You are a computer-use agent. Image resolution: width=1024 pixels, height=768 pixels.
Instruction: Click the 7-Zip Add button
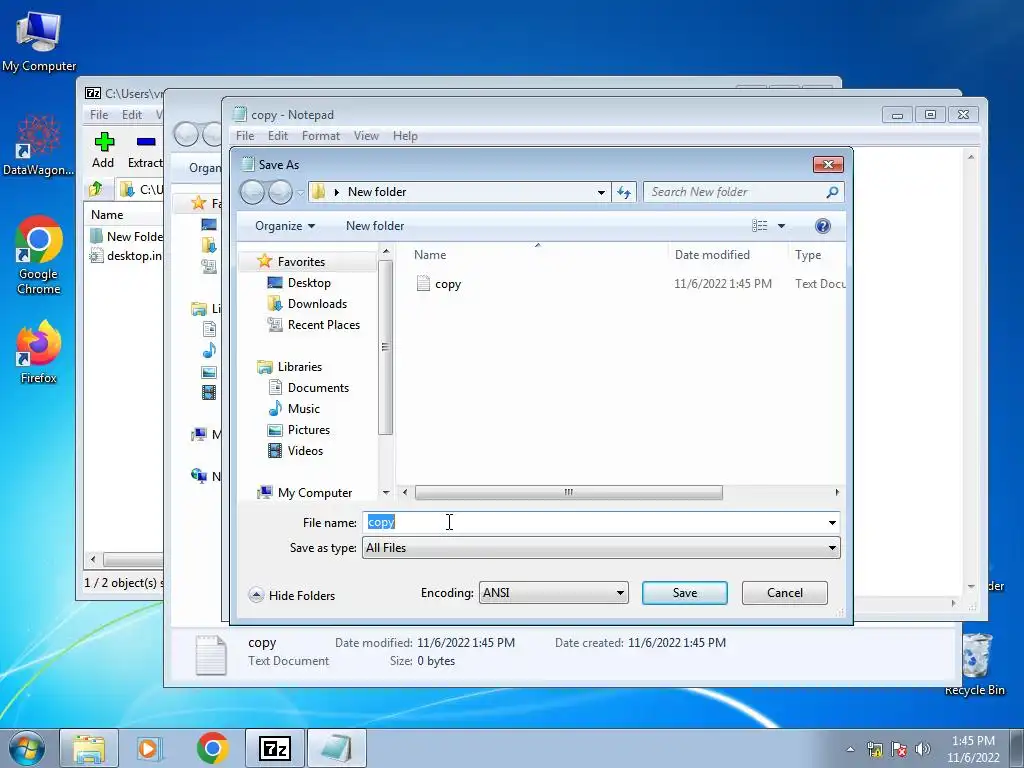click(103, 150)
